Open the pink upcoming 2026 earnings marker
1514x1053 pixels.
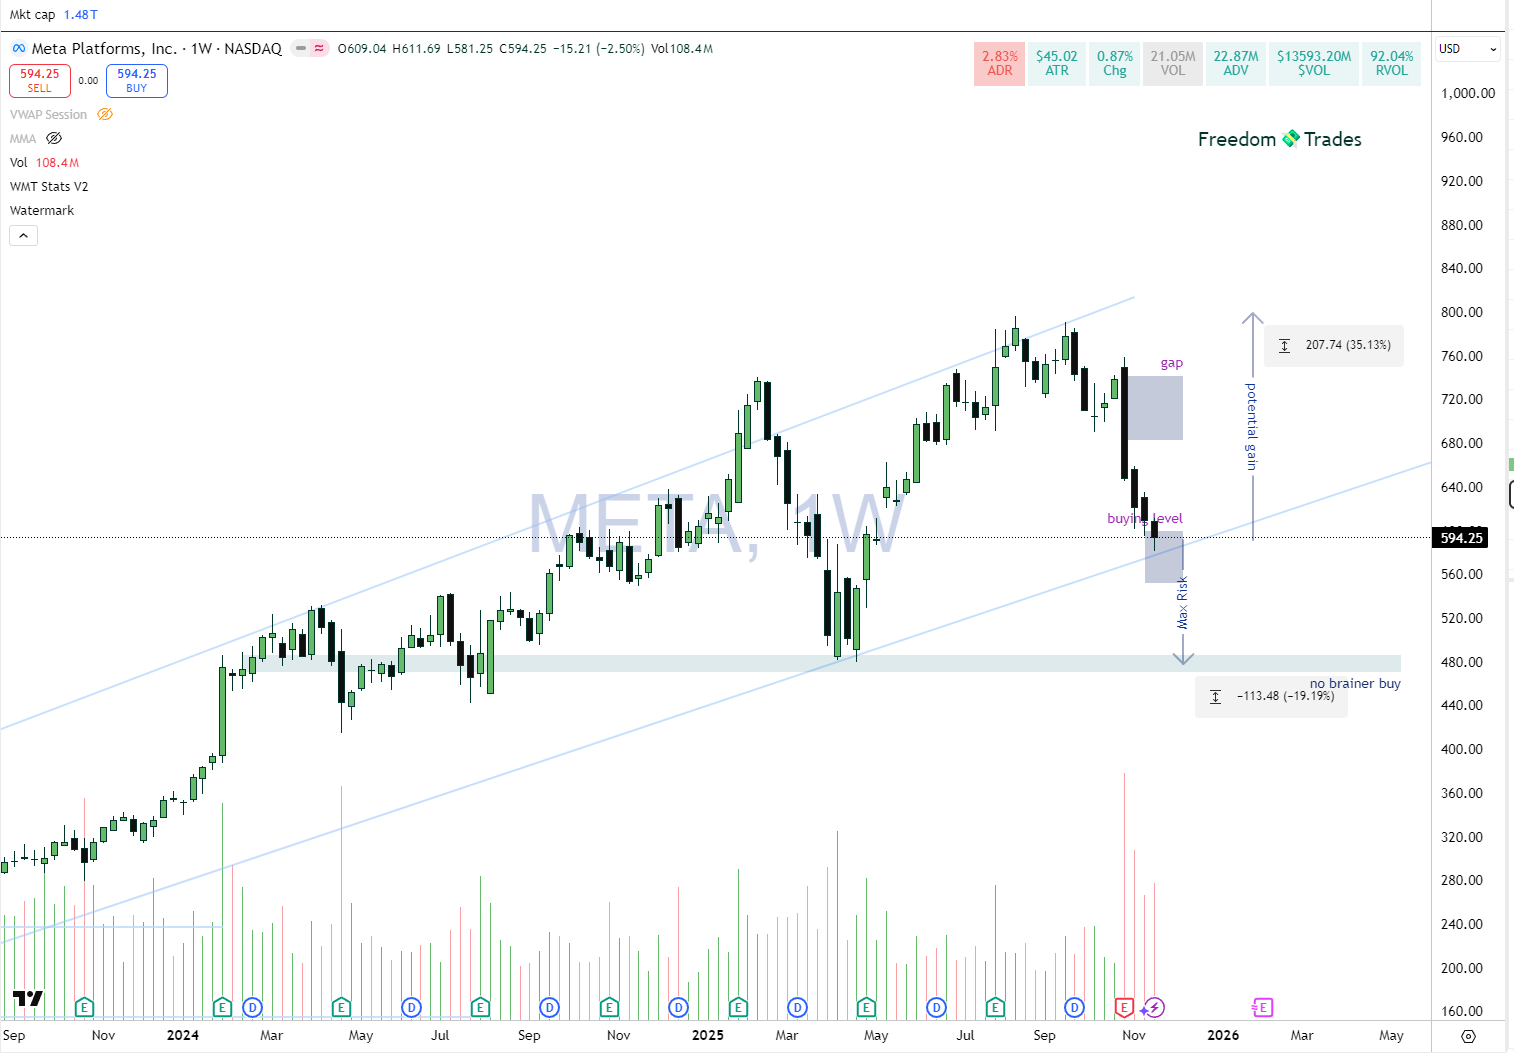click(x=1263, y=1007)
